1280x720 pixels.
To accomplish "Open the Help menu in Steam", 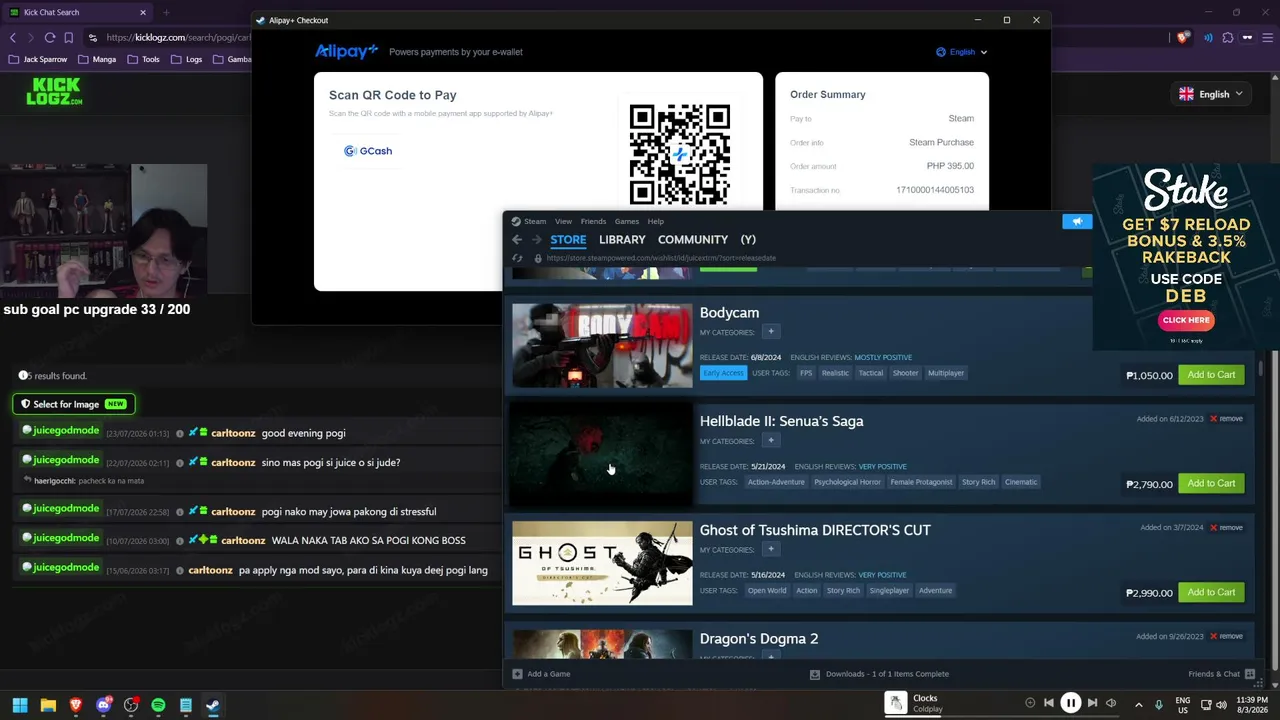I will point(656,221).
